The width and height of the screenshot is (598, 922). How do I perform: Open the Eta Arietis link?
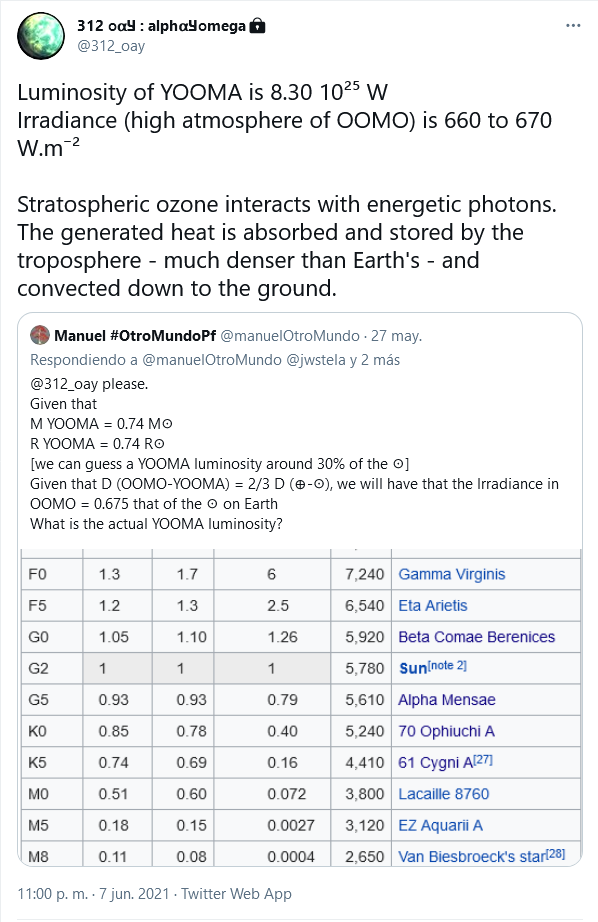[x=433, y=606]
